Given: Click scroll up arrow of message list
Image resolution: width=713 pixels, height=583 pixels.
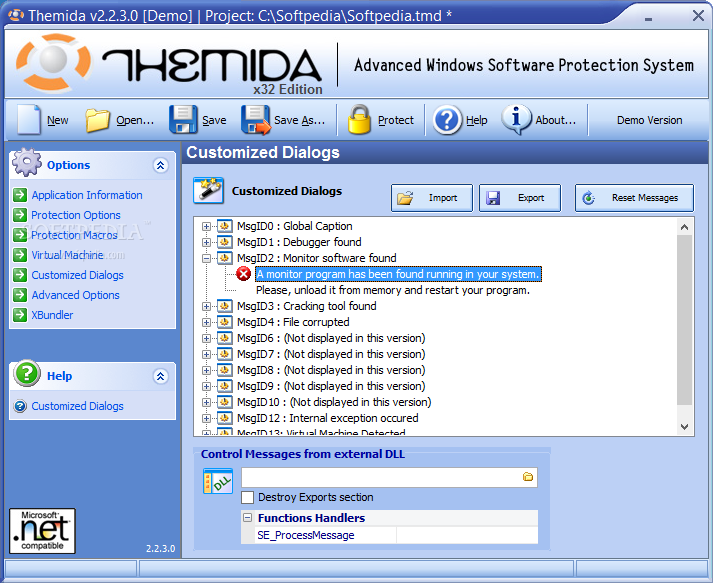Looking at the screenshot, I should [684, 227].
